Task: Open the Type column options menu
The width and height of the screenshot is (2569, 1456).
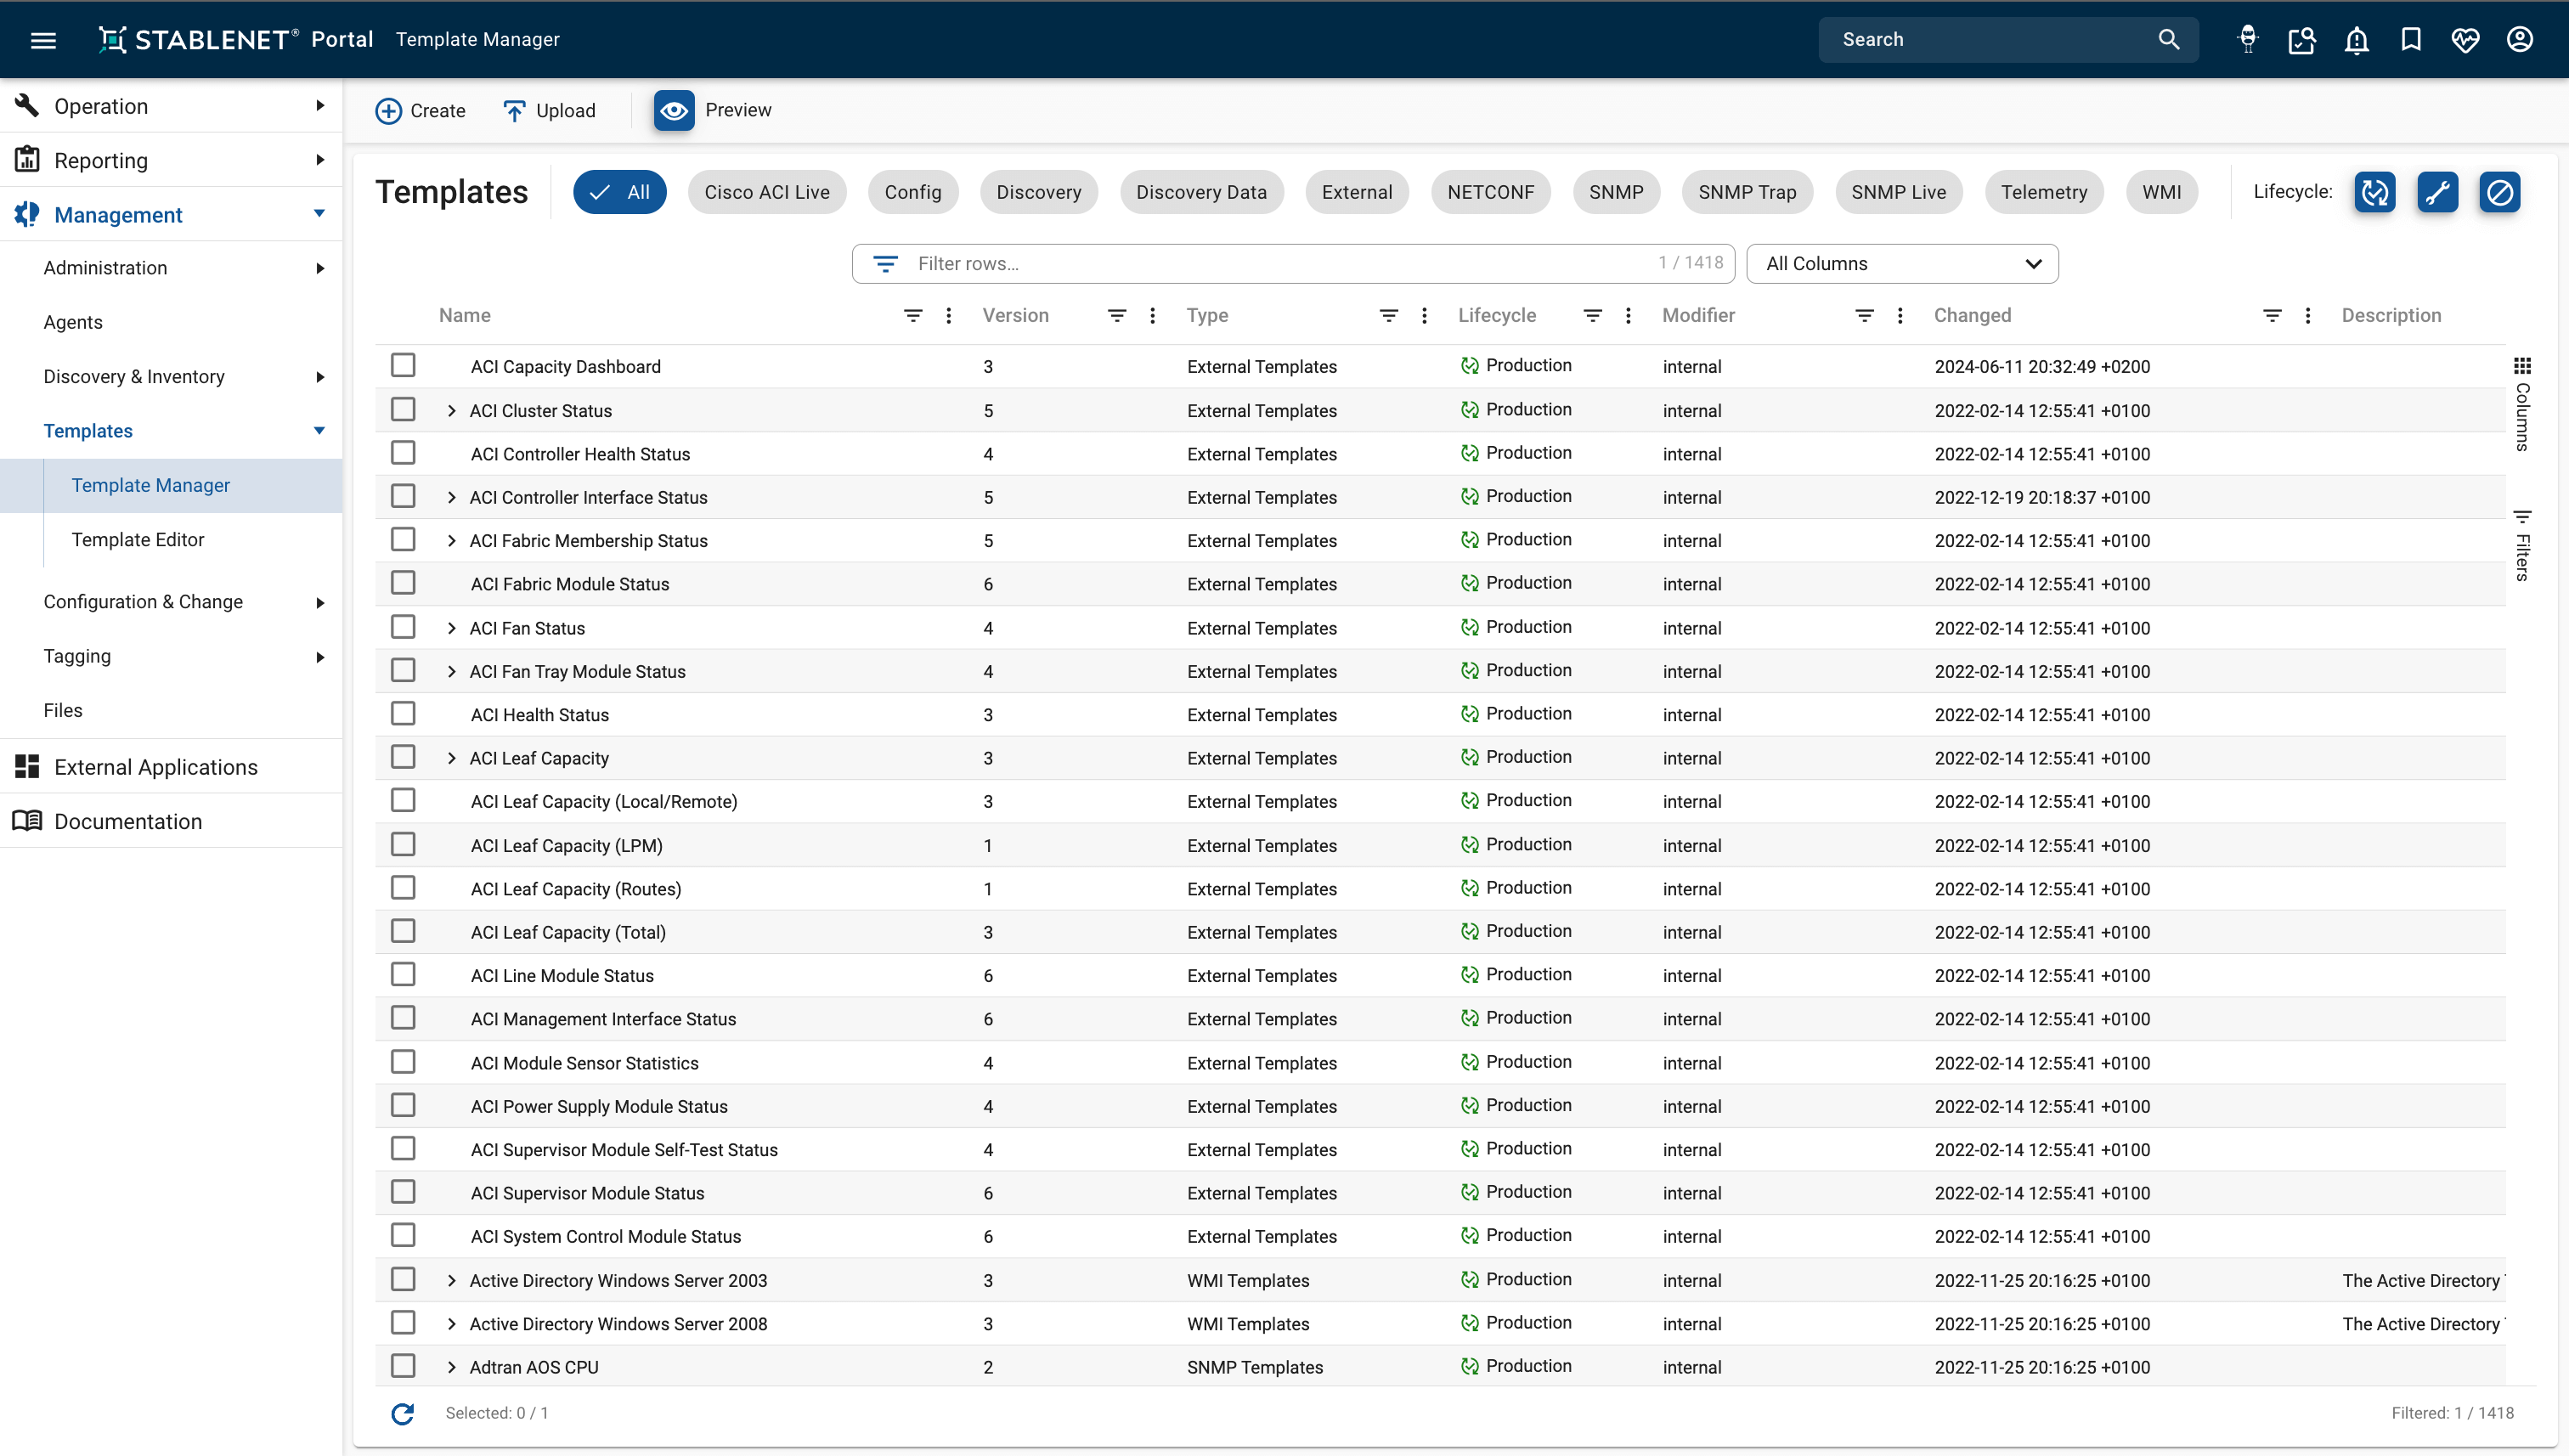Action: (x=1425, y=316)
